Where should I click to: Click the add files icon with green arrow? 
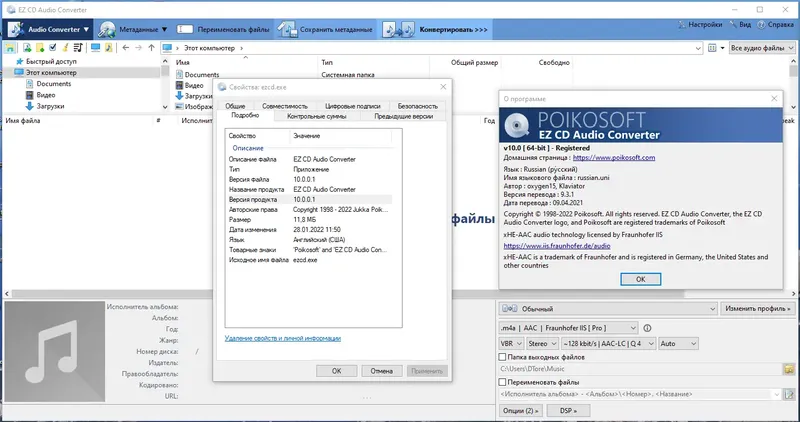[x=27, y=48]
